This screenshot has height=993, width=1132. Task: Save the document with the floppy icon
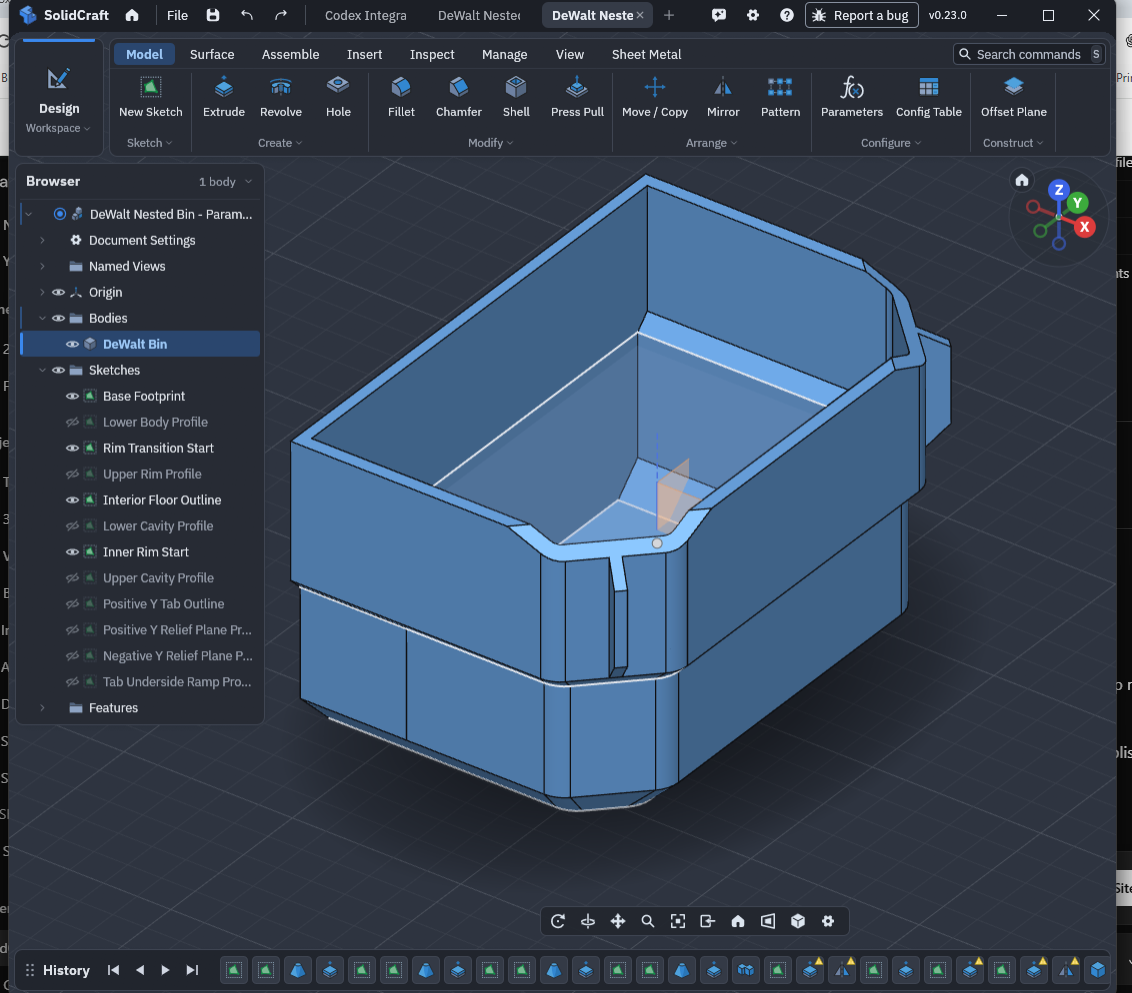point(213,15)
